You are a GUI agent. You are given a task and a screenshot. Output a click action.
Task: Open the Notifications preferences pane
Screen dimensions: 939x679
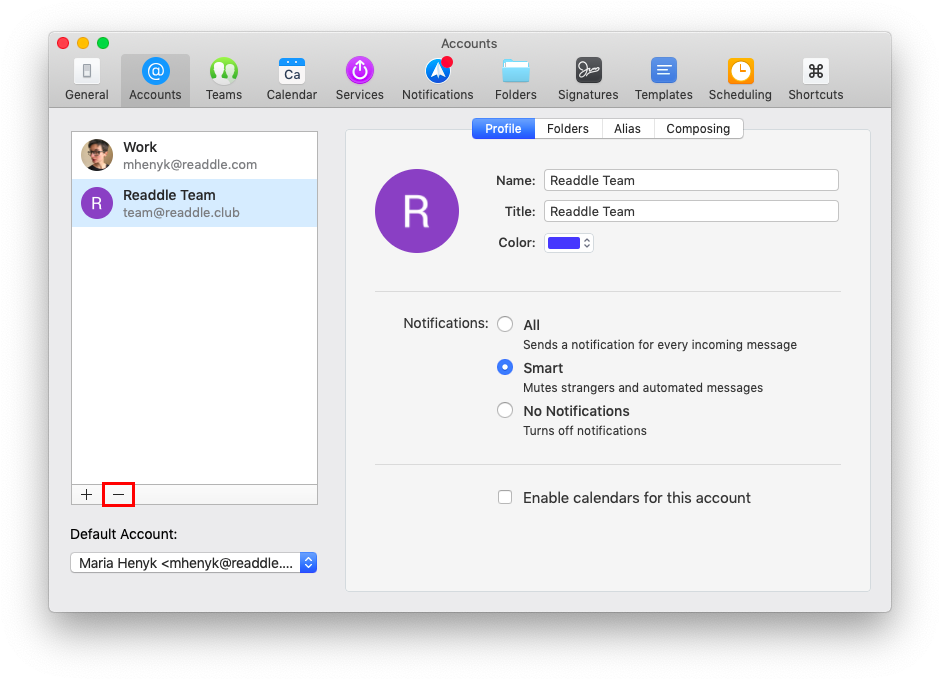pos(438,80)
